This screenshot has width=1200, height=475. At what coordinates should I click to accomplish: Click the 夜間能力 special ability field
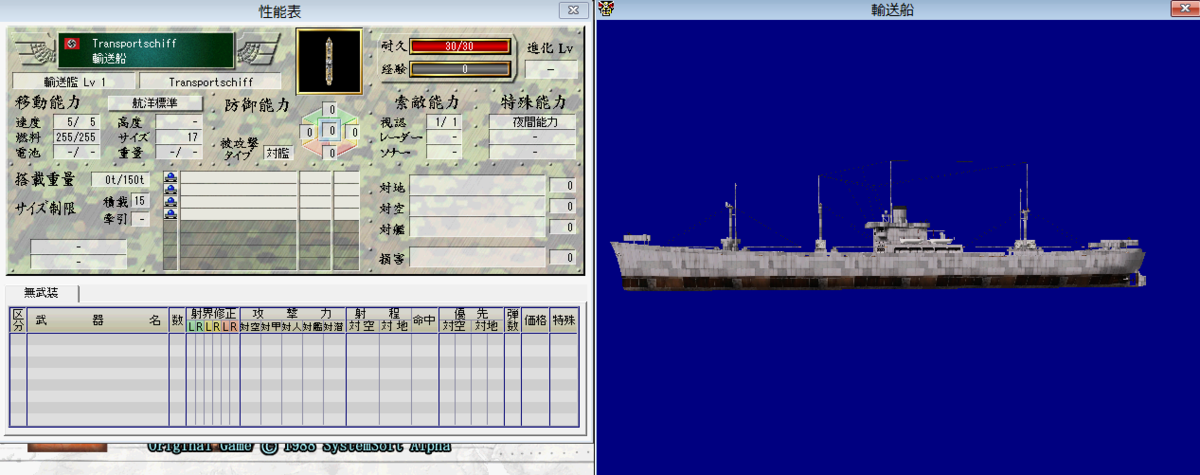click(532, 122)
